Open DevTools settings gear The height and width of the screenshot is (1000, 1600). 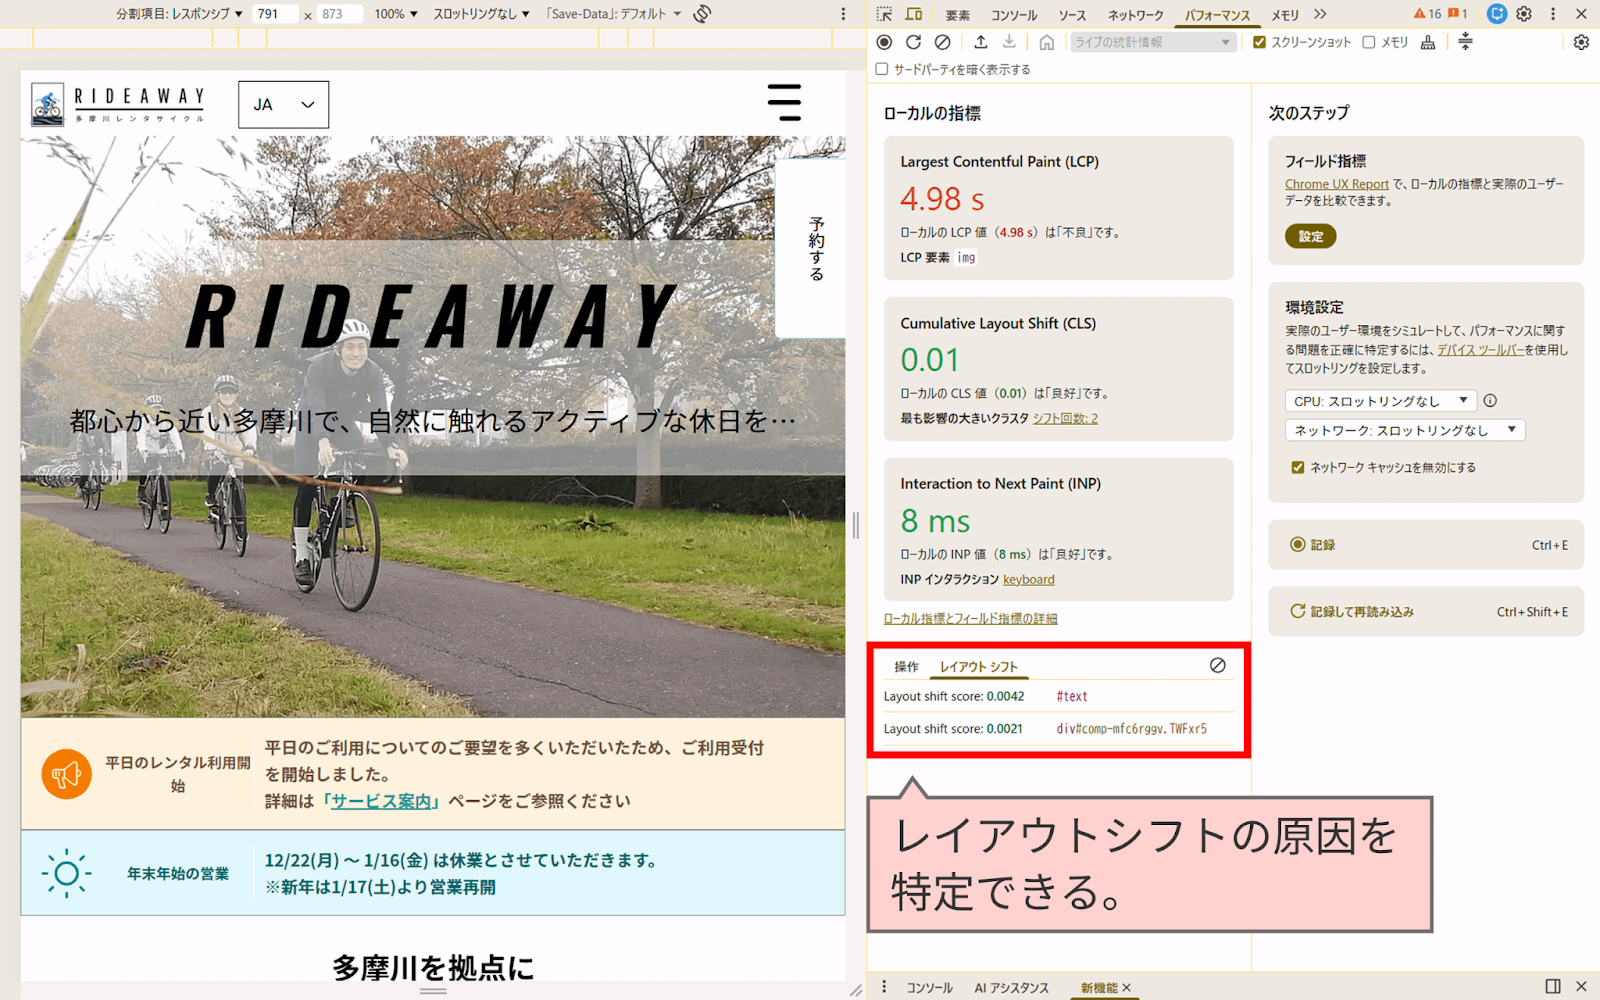tap(1523, 14)
